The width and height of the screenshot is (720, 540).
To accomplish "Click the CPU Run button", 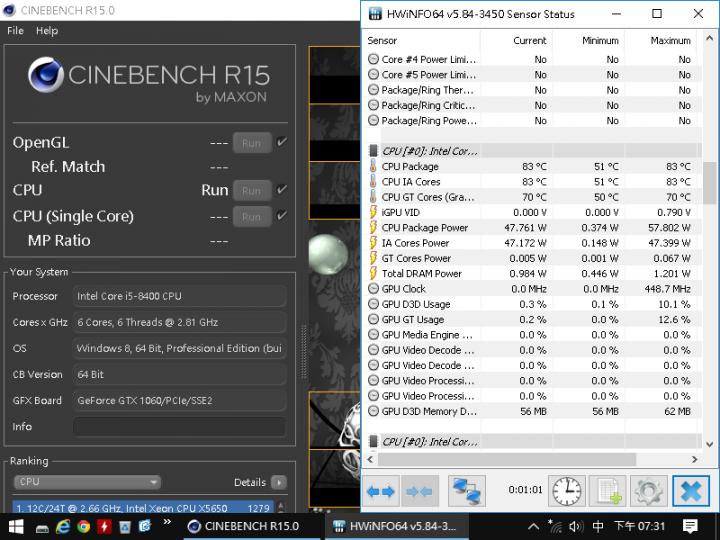I will pos(252,191).
